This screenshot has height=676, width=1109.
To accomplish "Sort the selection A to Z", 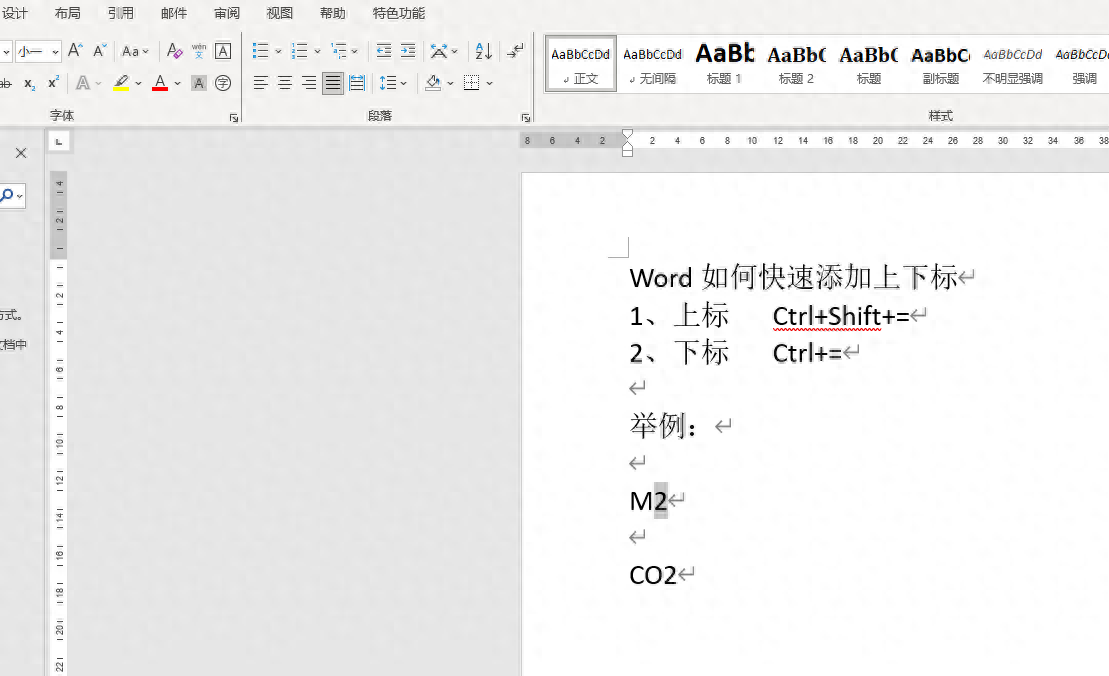I will [484, 51].
